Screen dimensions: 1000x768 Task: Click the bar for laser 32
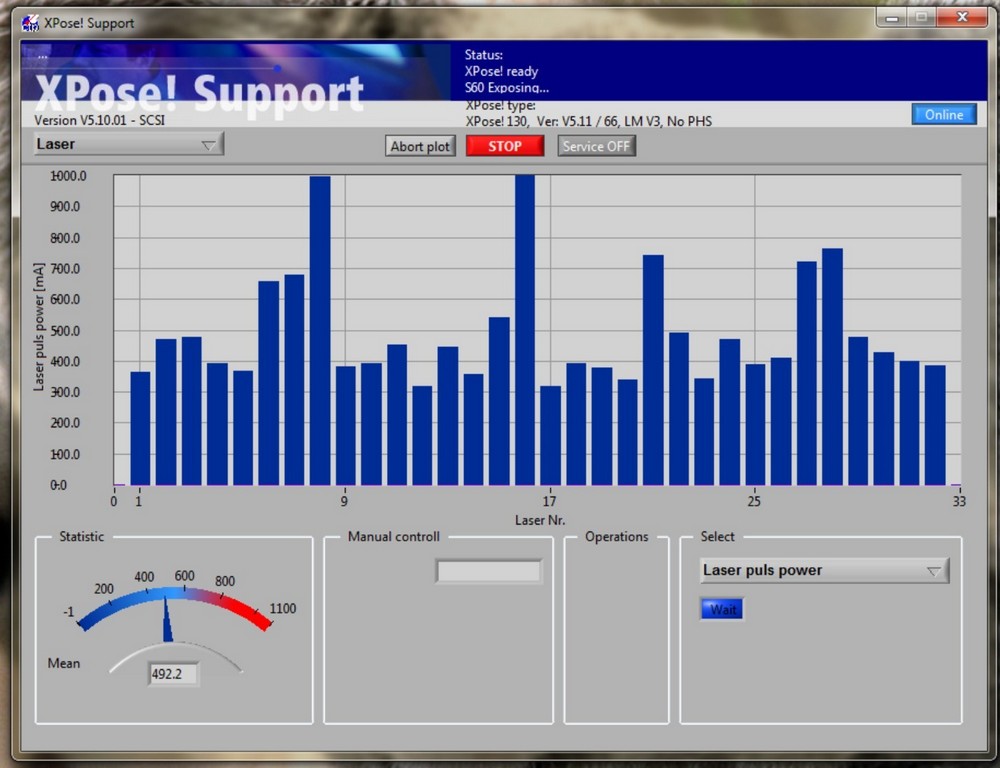click(x=935, y=425)
